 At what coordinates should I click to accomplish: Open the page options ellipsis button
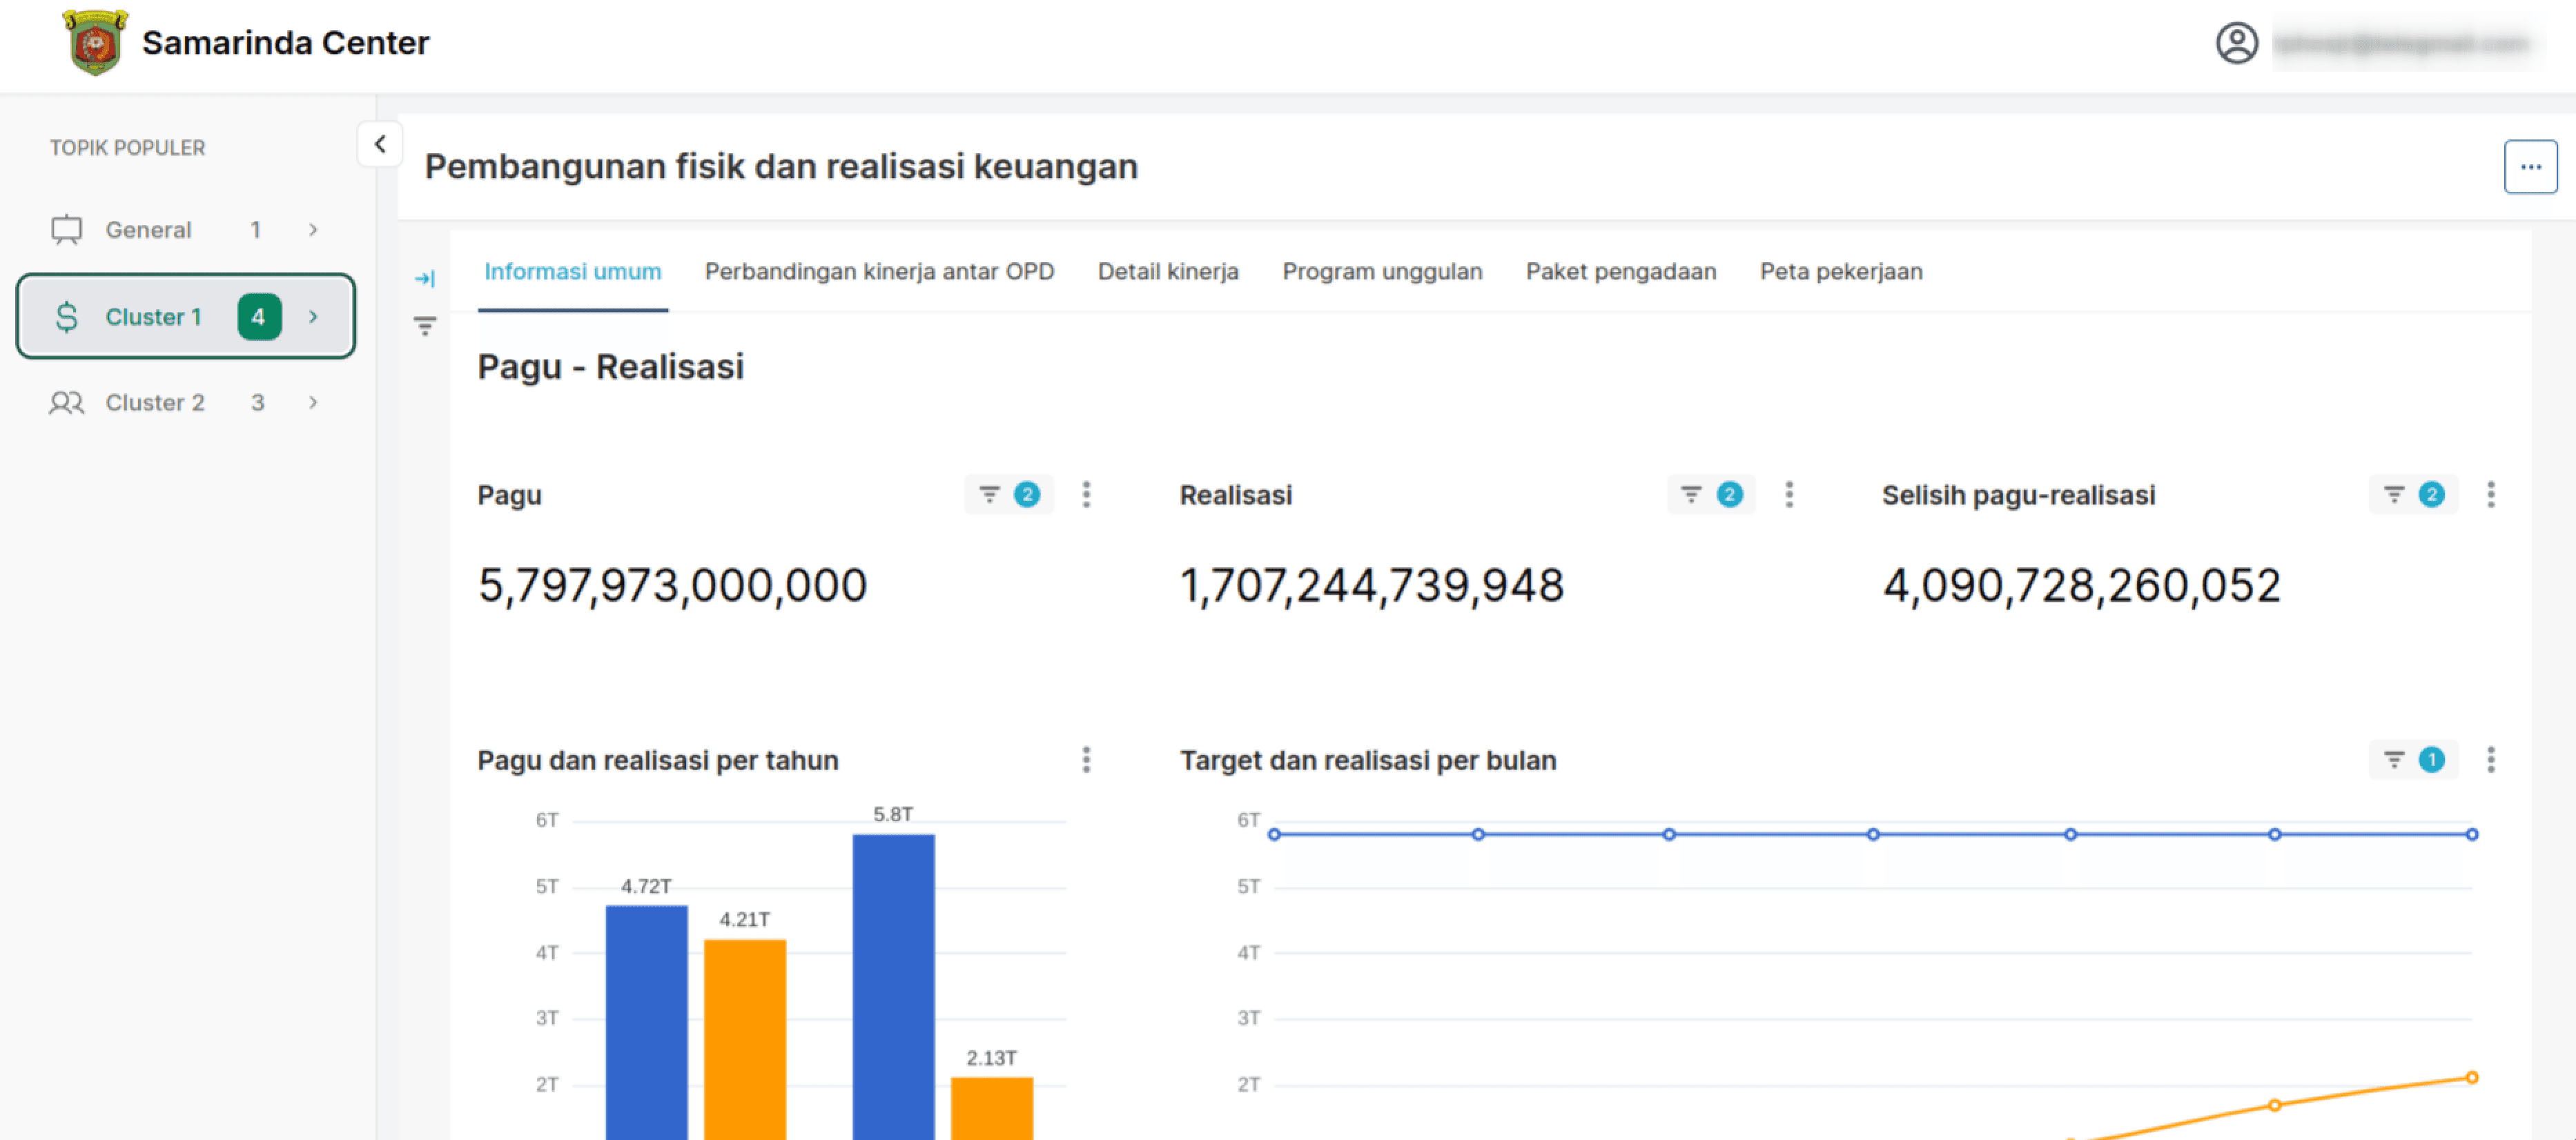pyautogui.click(x=2530, y=166)
